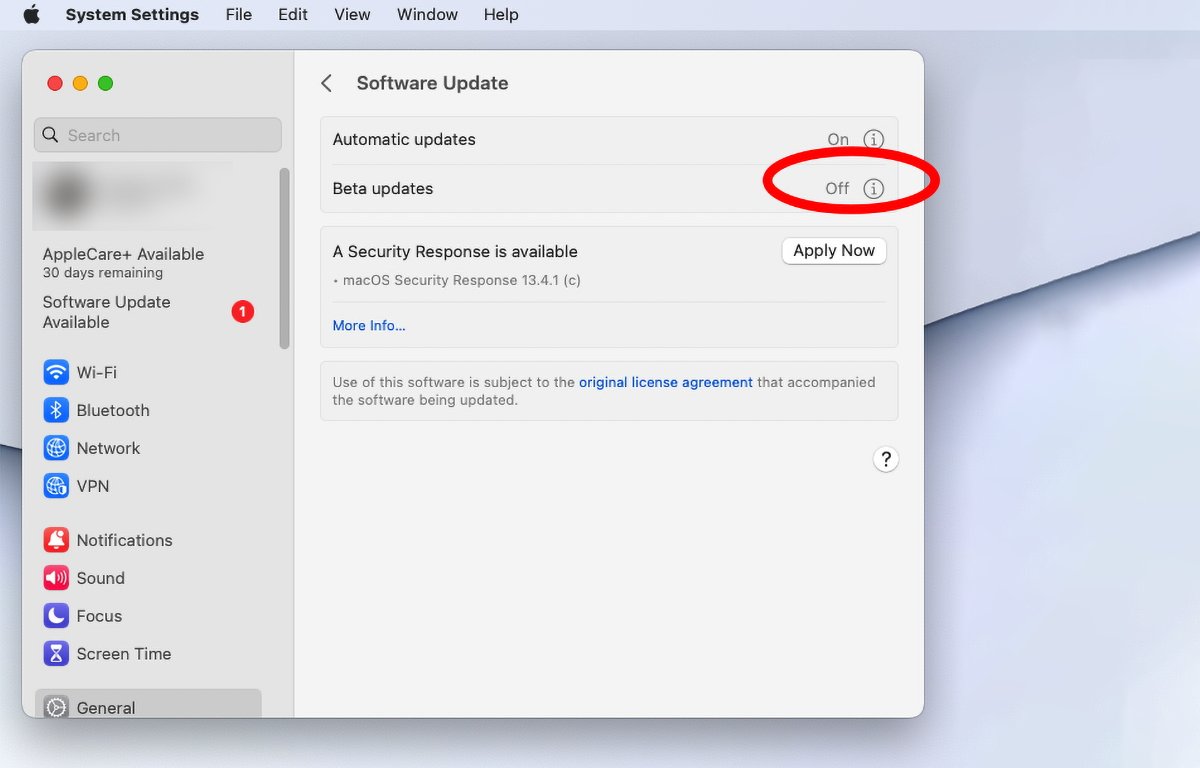Open Wi-Fi settings icon in sidebar
Viewport: 1200px width, 768px height.
[56, 372]
